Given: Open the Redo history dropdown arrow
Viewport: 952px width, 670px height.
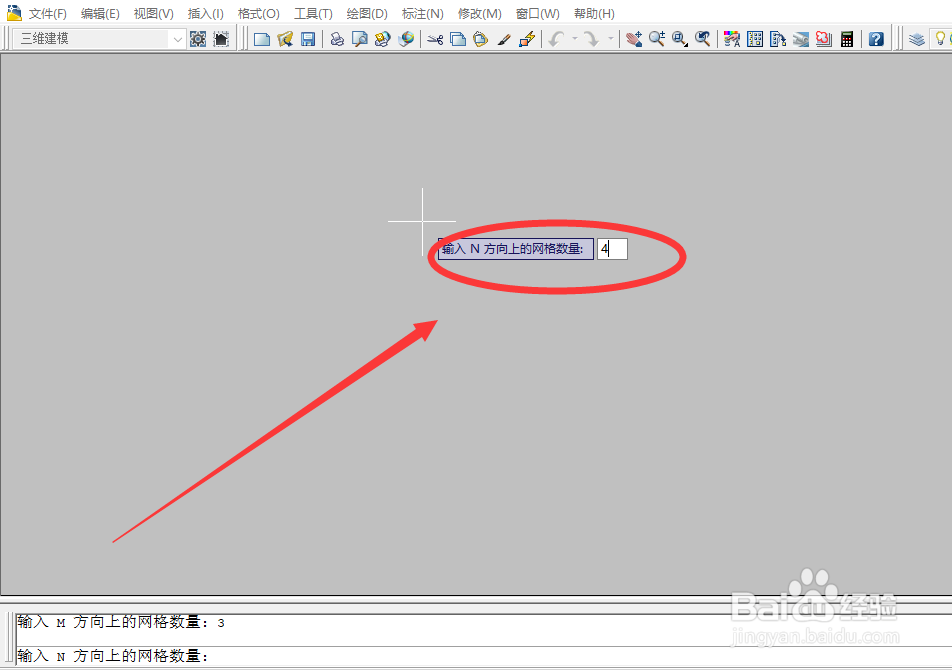Looking at the screenshot, I should click(x=610, y=39).
